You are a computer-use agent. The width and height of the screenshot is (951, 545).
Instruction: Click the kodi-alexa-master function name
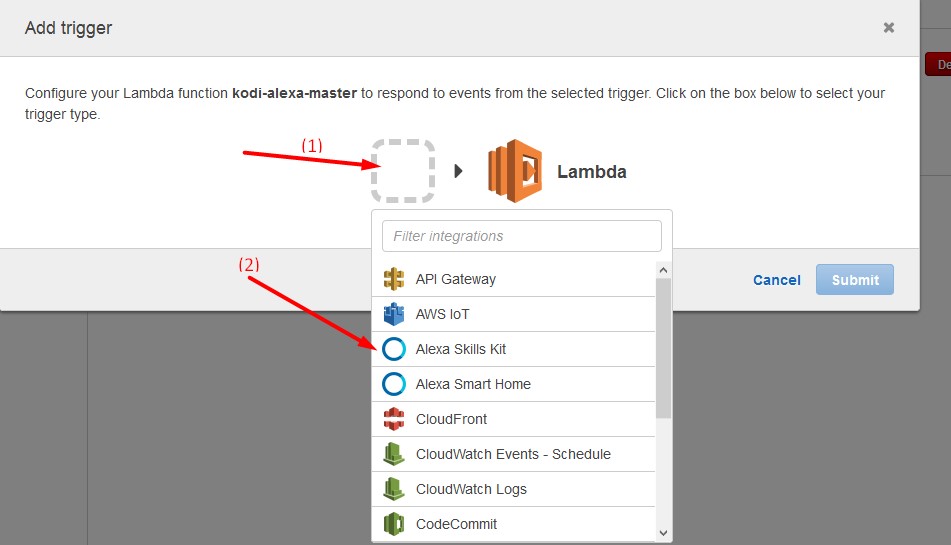coord(294,93)
